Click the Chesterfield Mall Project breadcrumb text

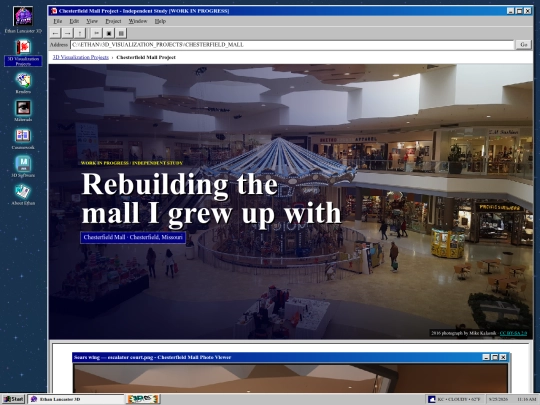[x=146, y=57]
